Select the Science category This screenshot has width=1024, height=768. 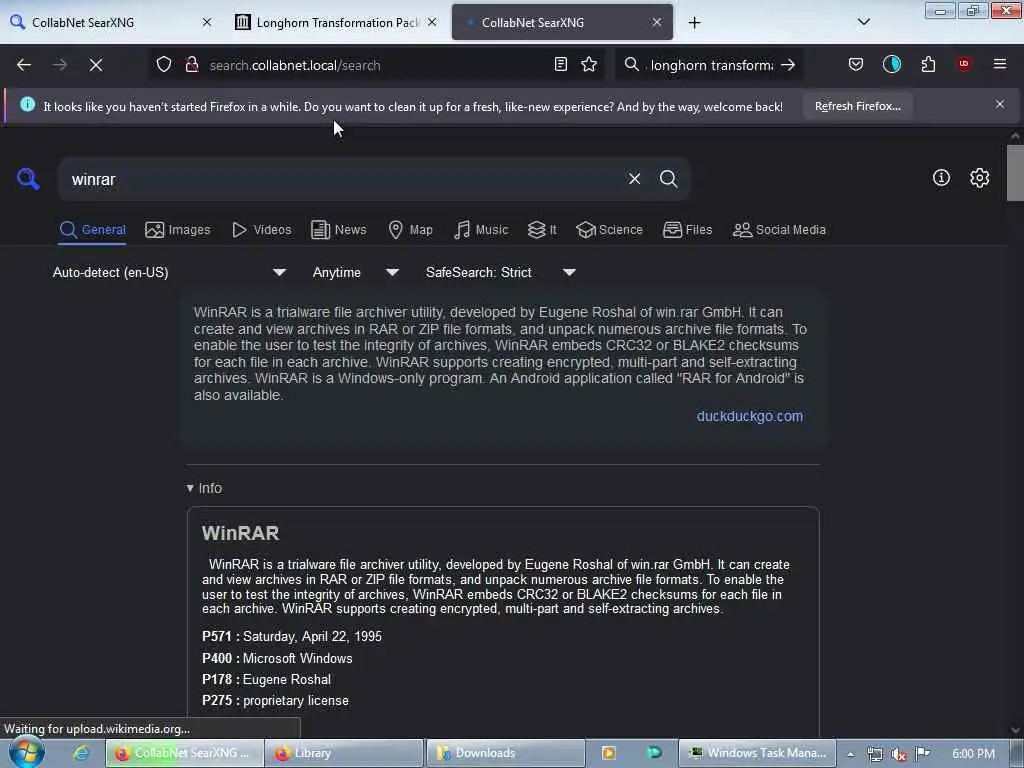[x=609, y=230]
